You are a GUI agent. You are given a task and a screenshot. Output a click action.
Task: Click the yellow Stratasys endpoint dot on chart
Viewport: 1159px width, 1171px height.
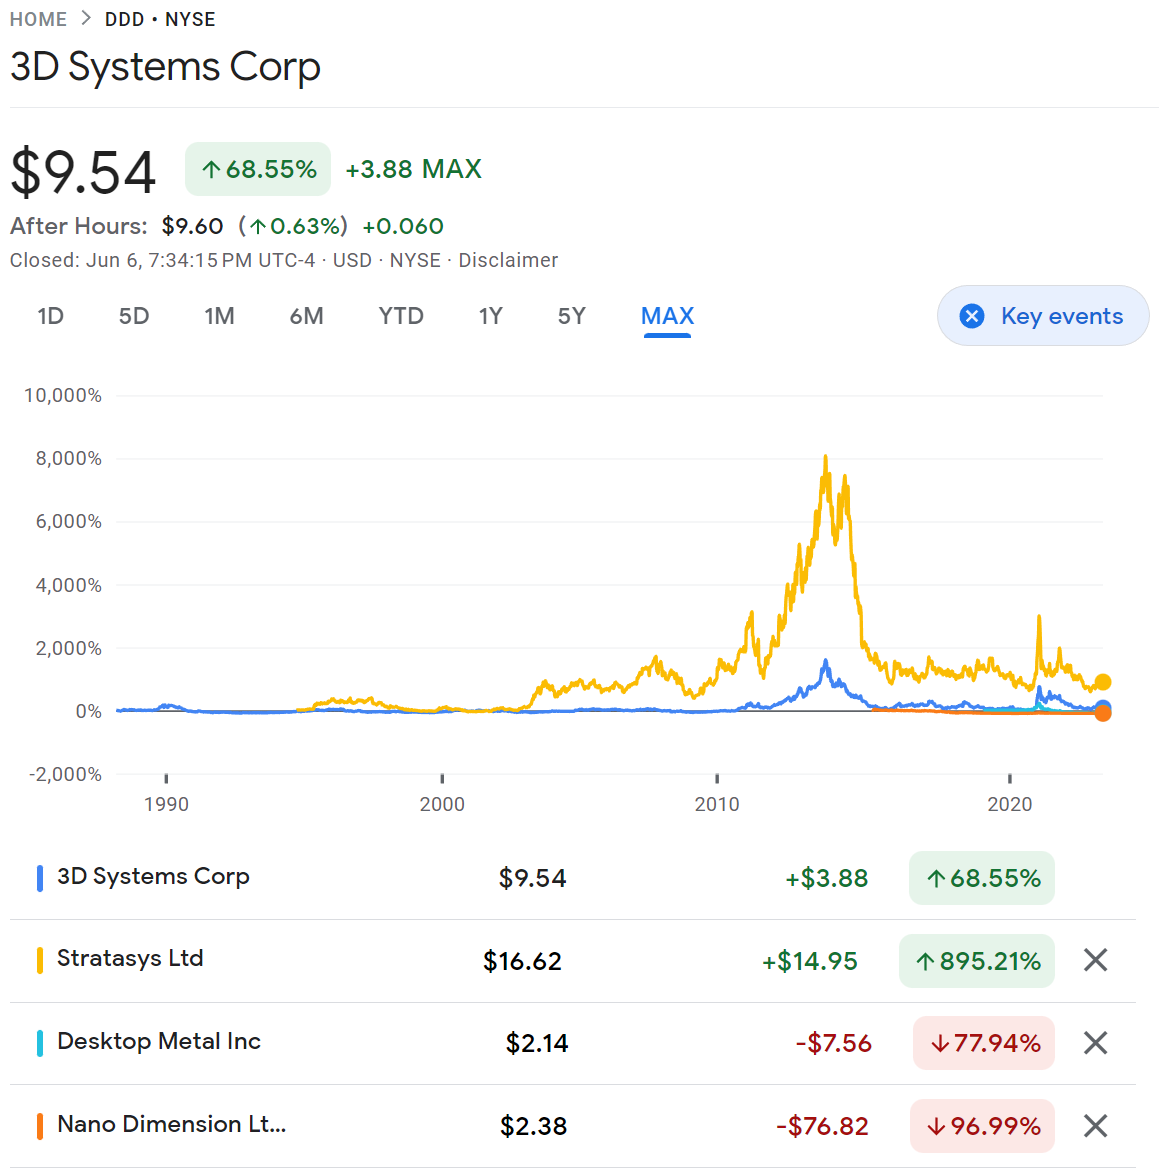click(x=1102, y=682)
